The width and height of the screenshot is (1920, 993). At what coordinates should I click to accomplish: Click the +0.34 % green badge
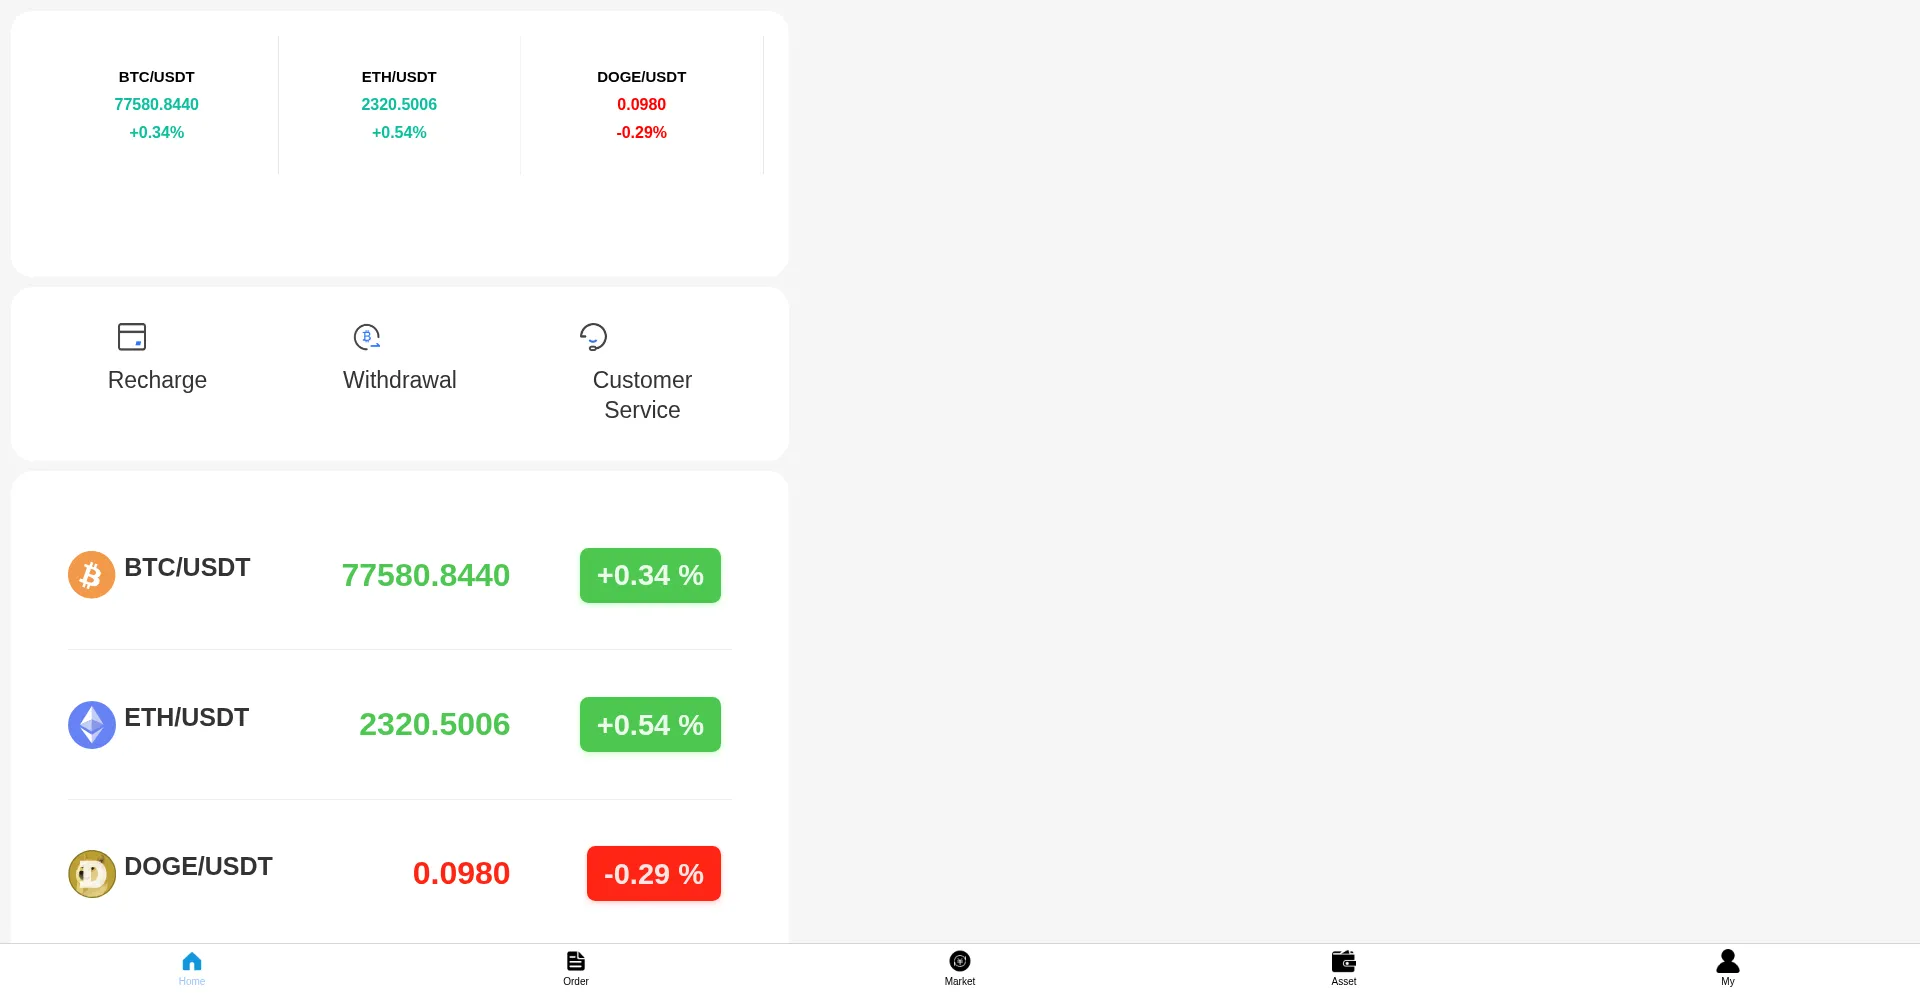pyautogui.click(x=650, y=575)
